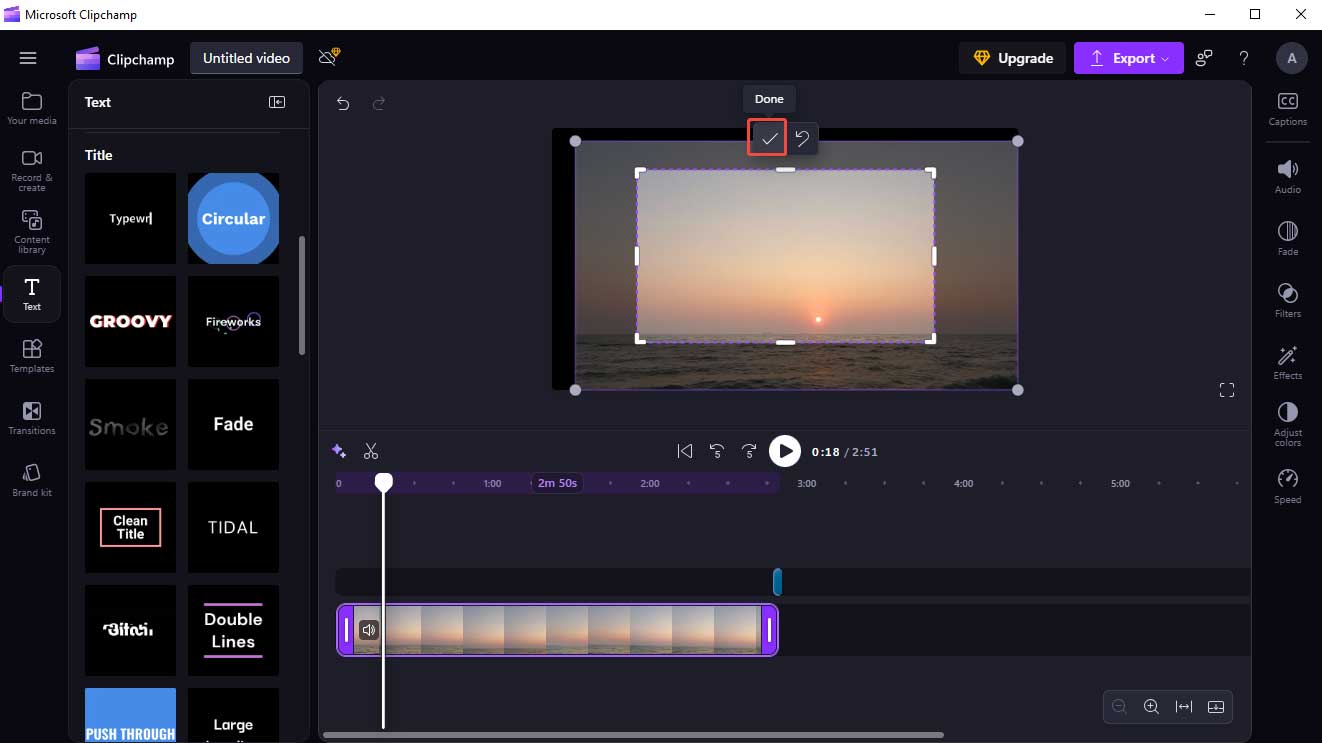Viewport: 1322px width, 743px height.
Task: Click the preview top-right corner handle
Action: (x=1018, y=141)
